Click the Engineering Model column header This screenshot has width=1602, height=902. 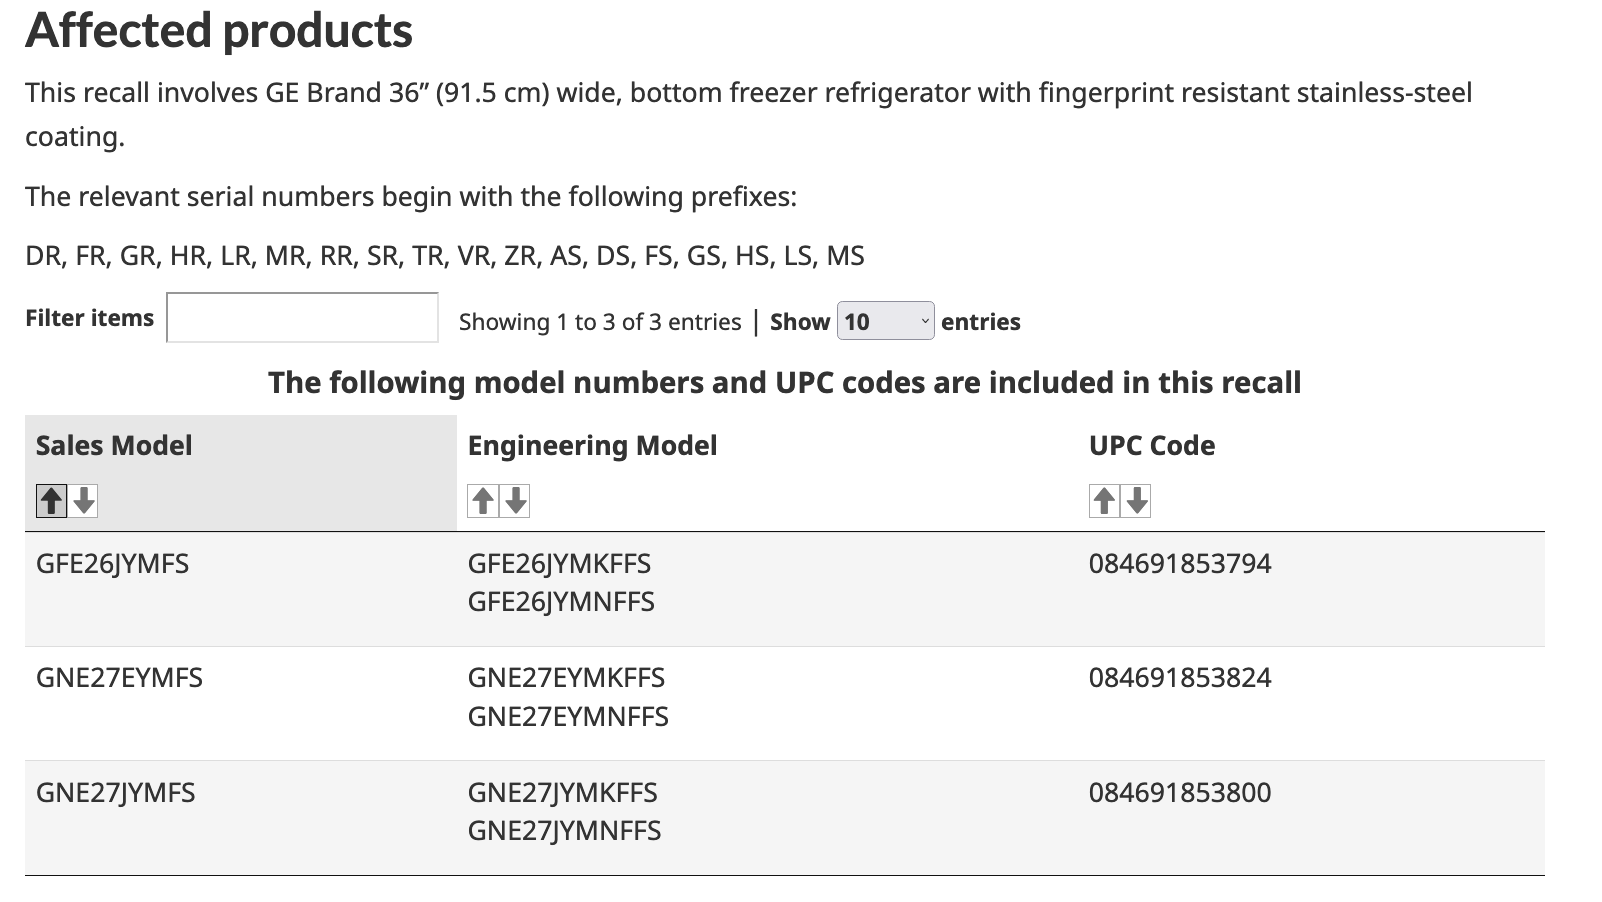coord(592,445)
